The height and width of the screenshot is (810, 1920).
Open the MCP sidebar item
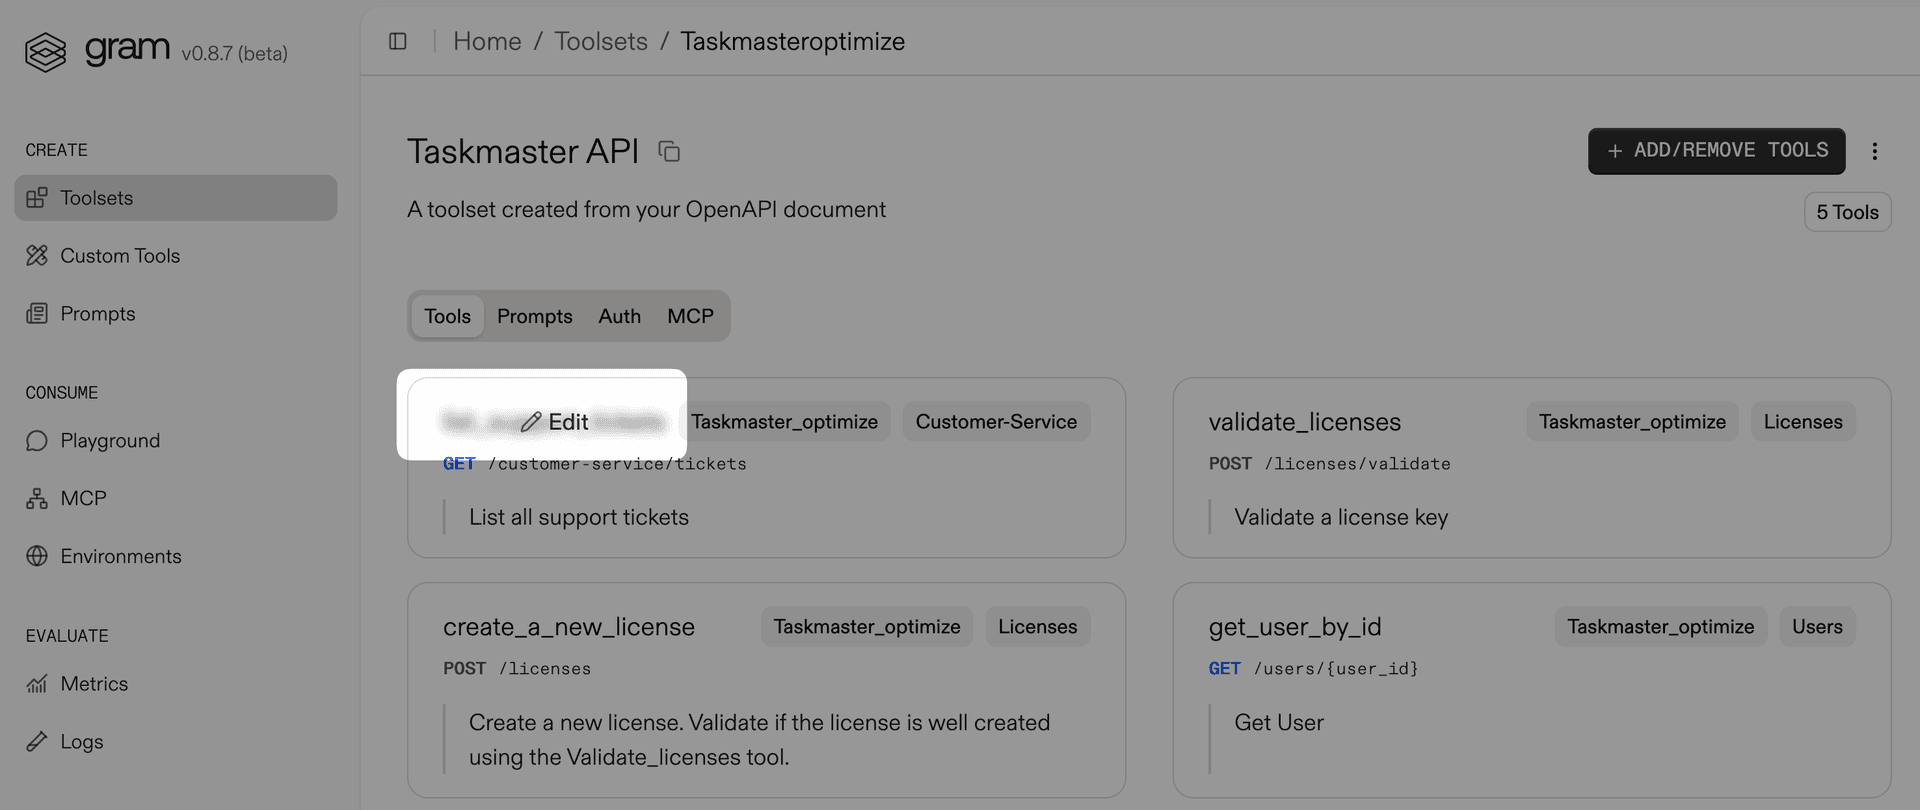coord(83,499)
